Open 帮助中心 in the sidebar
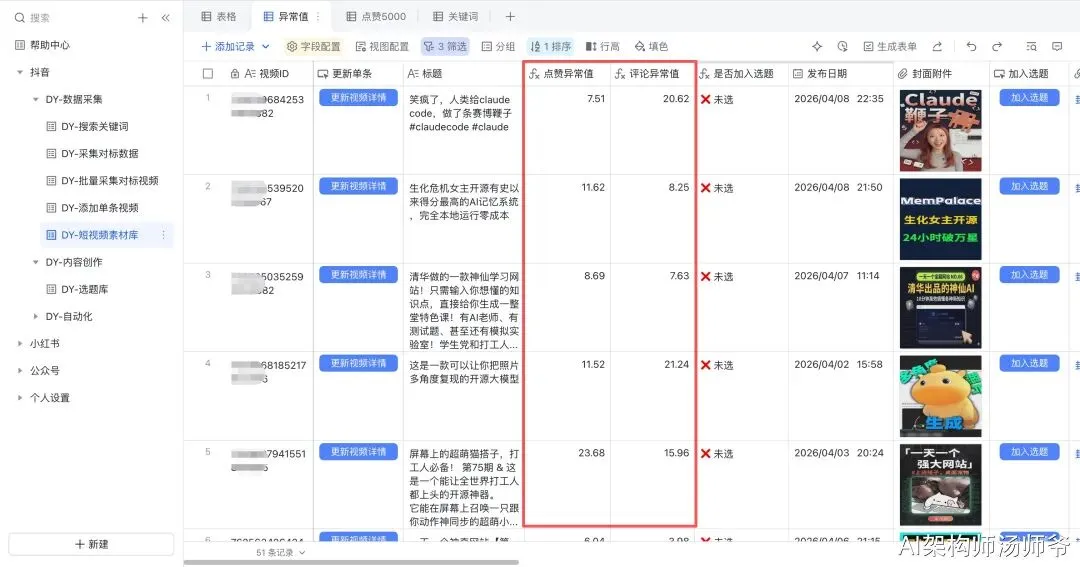This screenshot has width=1080, height=567. coord(50,45)
